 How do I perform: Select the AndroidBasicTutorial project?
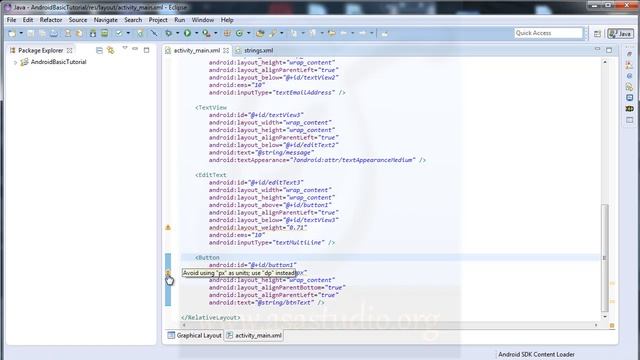pos(58,62)
